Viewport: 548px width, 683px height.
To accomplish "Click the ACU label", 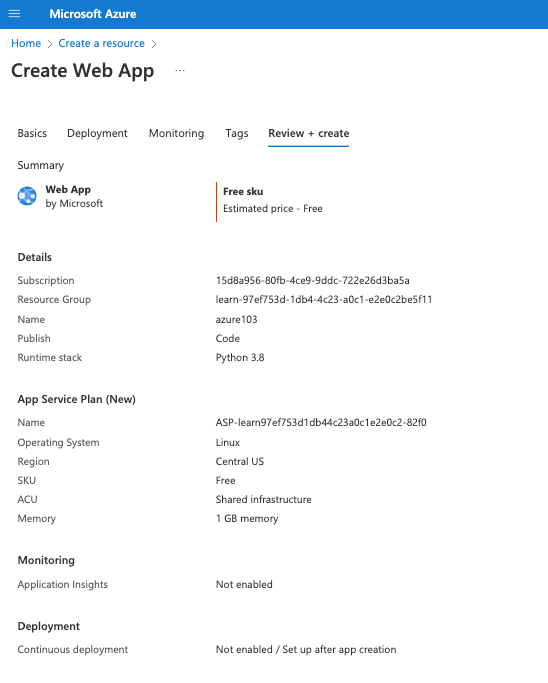I will point(27,500).
